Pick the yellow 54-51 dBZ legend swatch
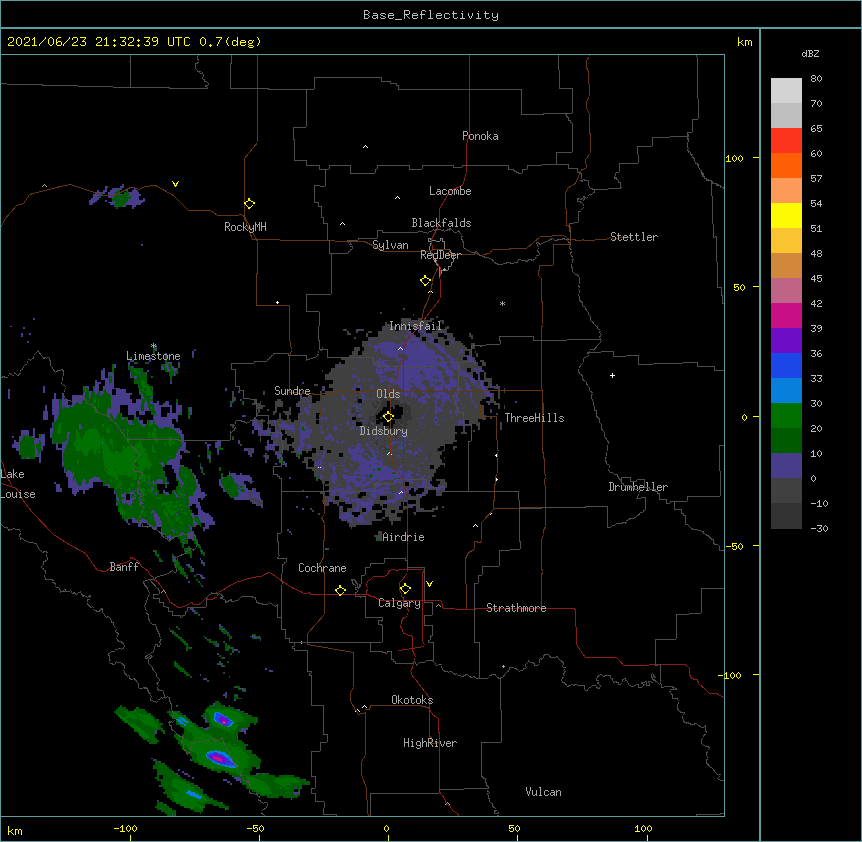This screenshot has height=842, width=862. click(x=786, y=215)
